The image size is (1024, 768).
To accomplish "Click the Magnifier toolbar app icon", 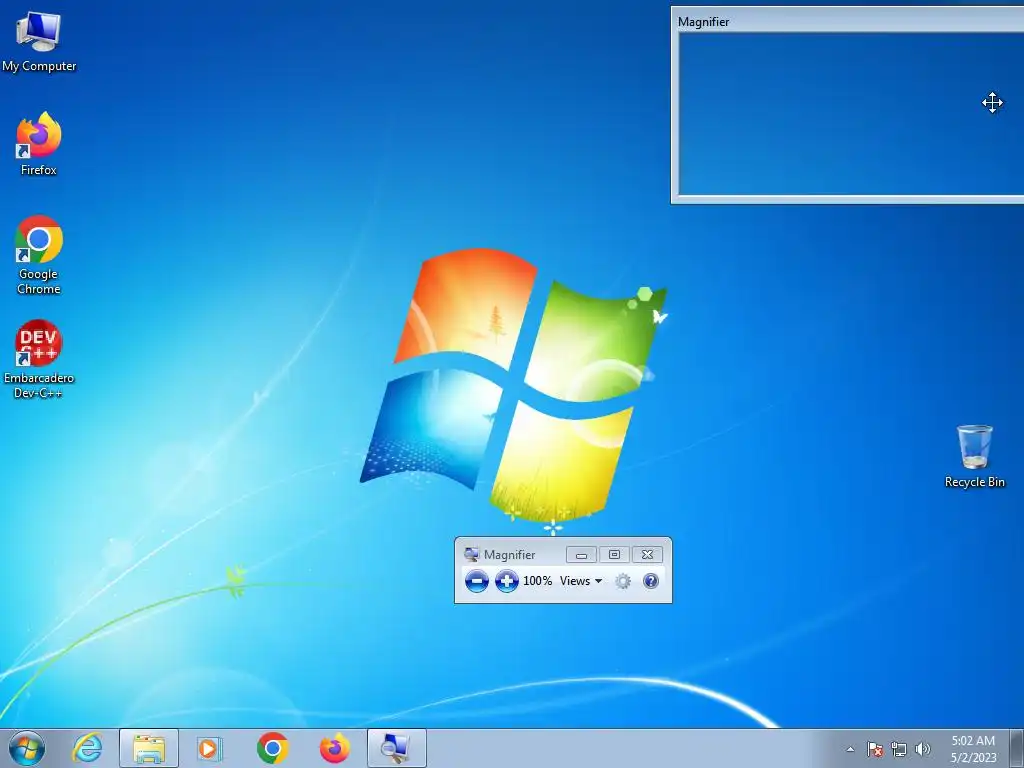I will pyautogui.click(x=471, y=554).
